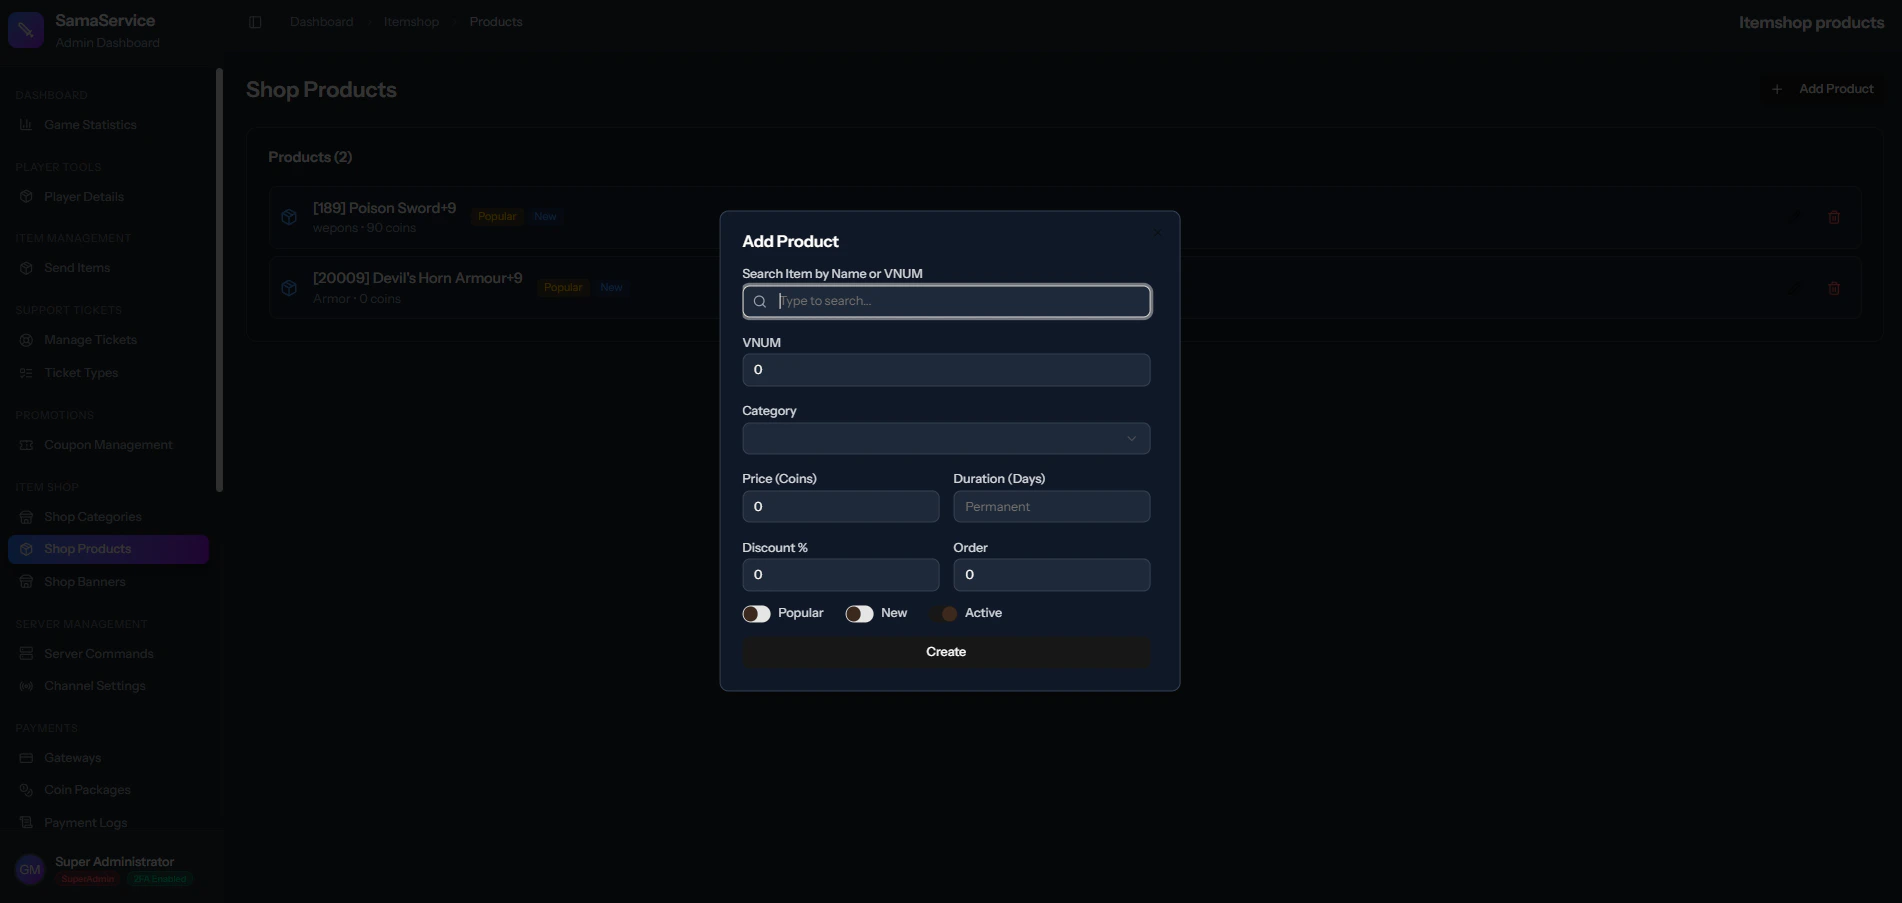Close the Add Product dialog
1902x903 pixels.
[1157, 233]
